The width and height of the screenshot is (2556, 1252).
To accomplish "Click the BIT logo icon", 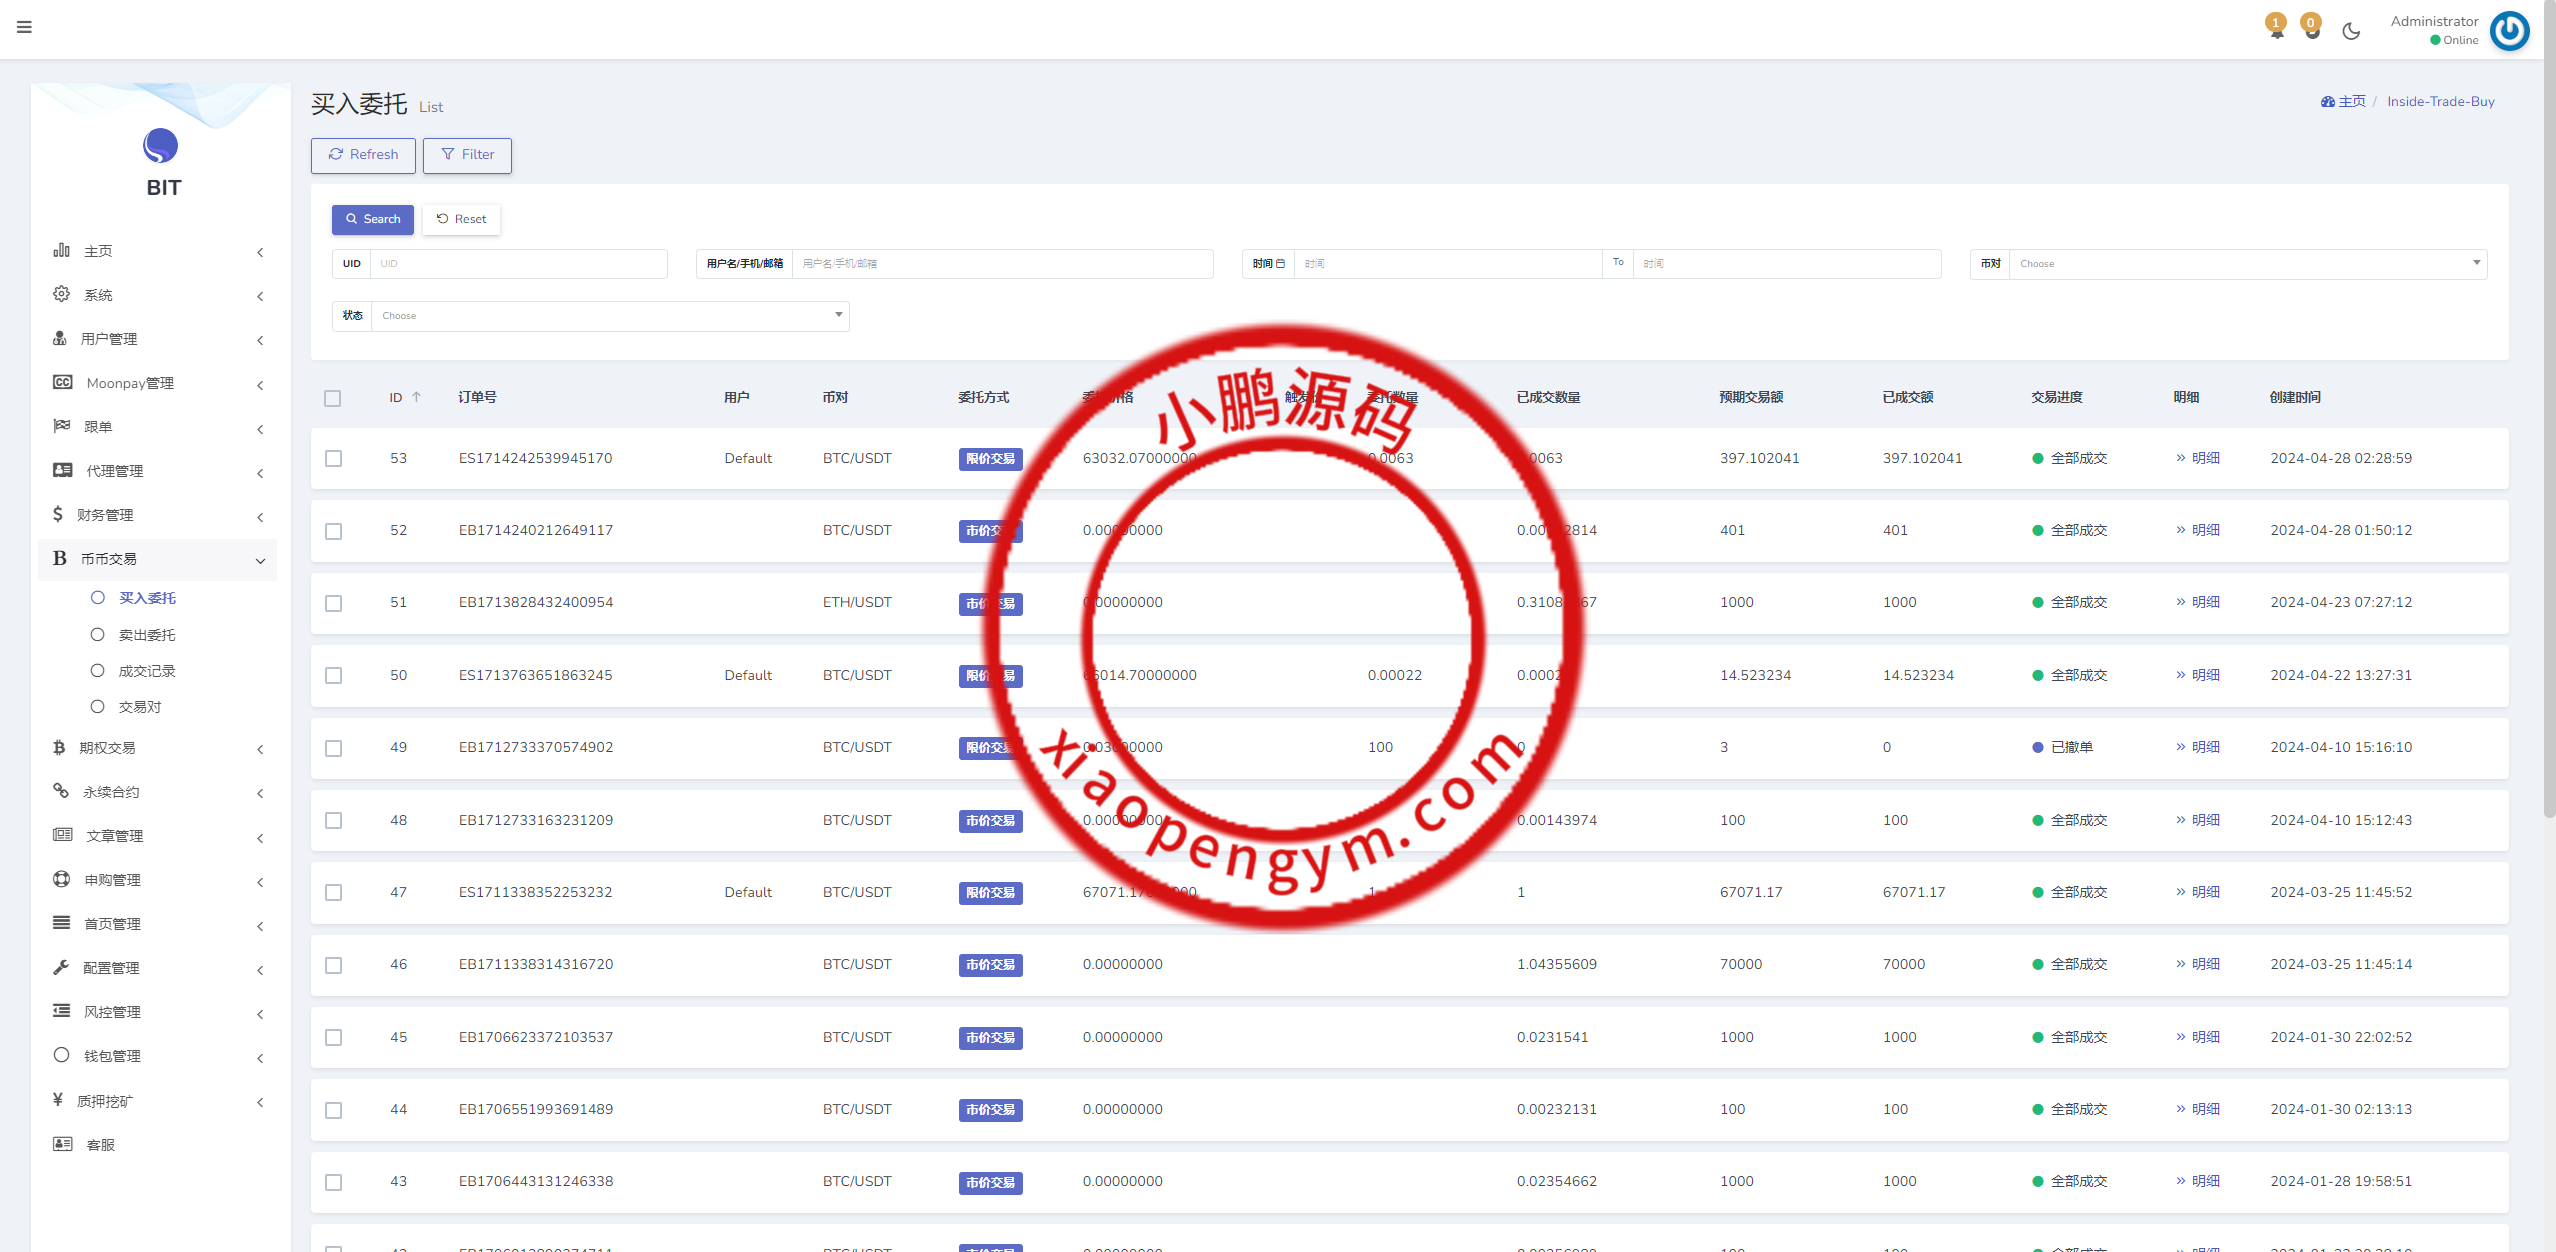I will (160, 146).
